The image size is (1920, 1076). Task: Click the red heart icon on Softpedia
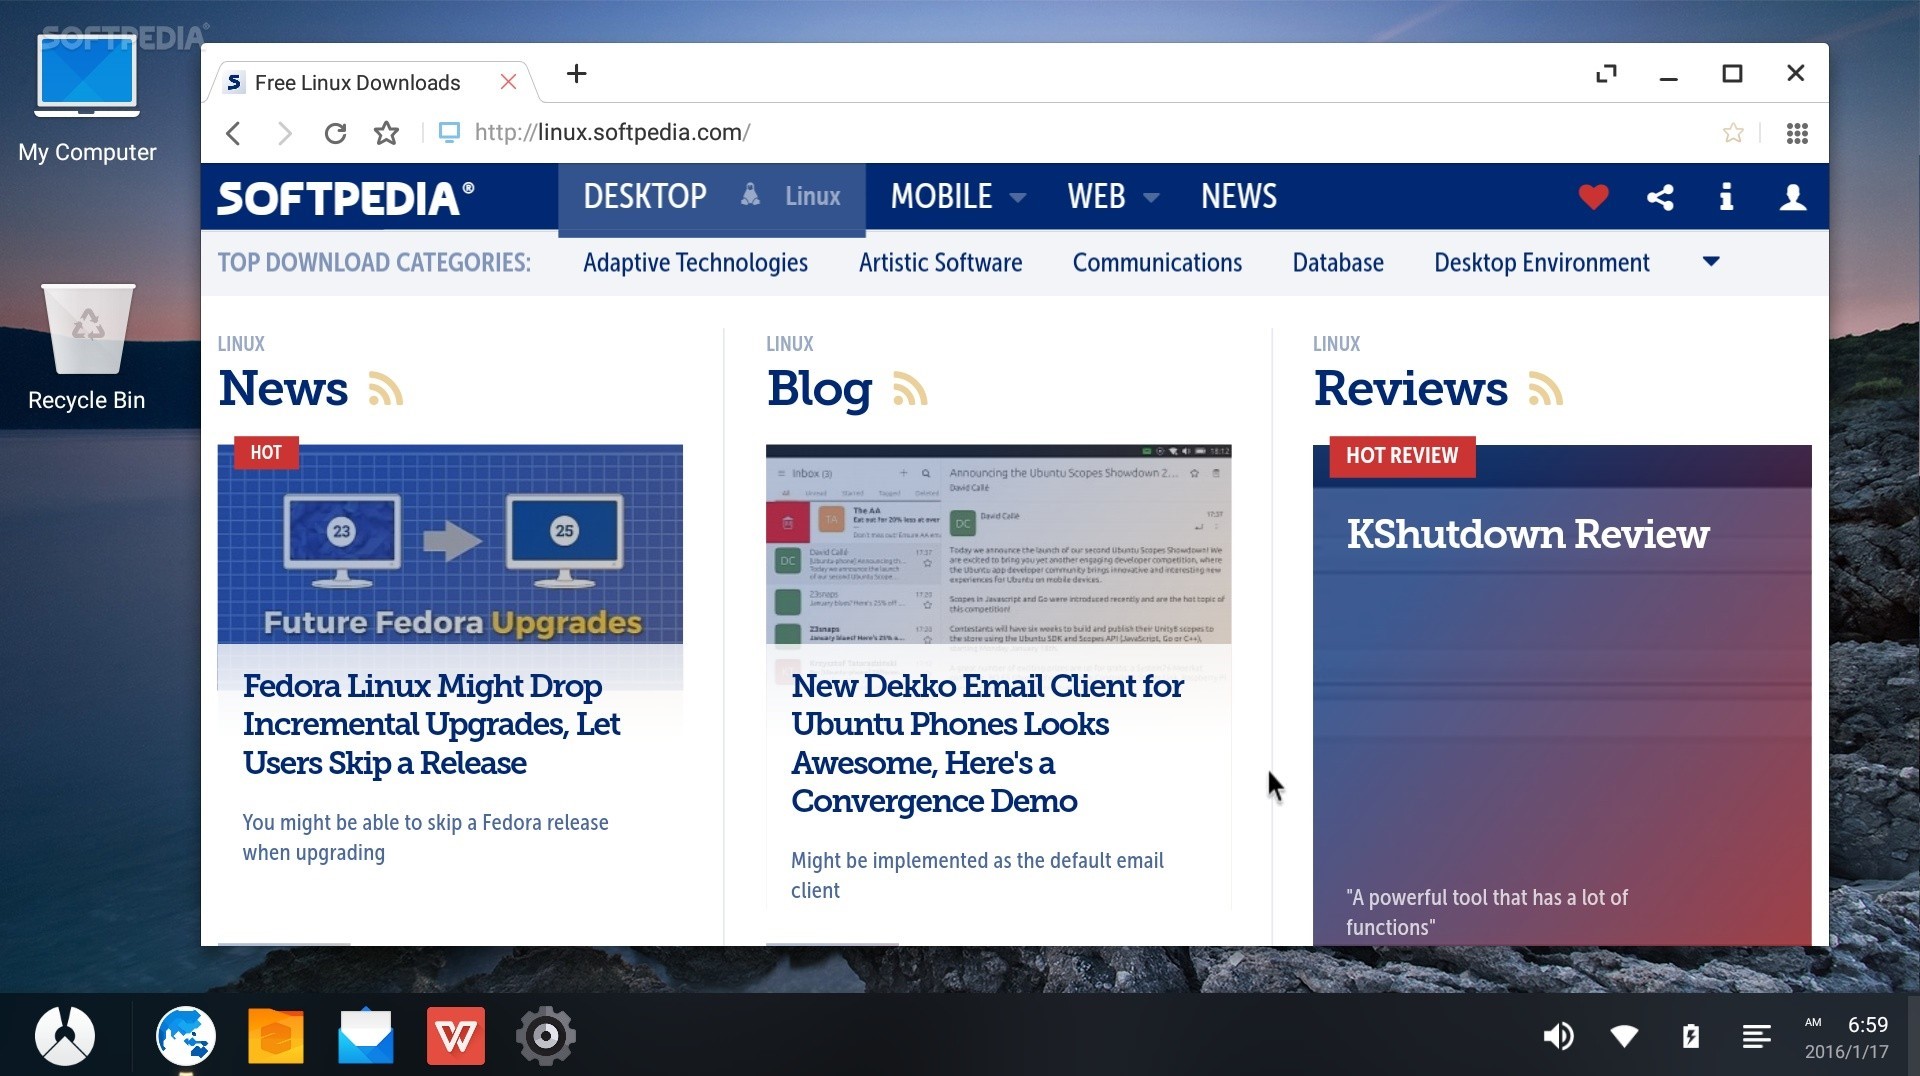click(1593, 197)
